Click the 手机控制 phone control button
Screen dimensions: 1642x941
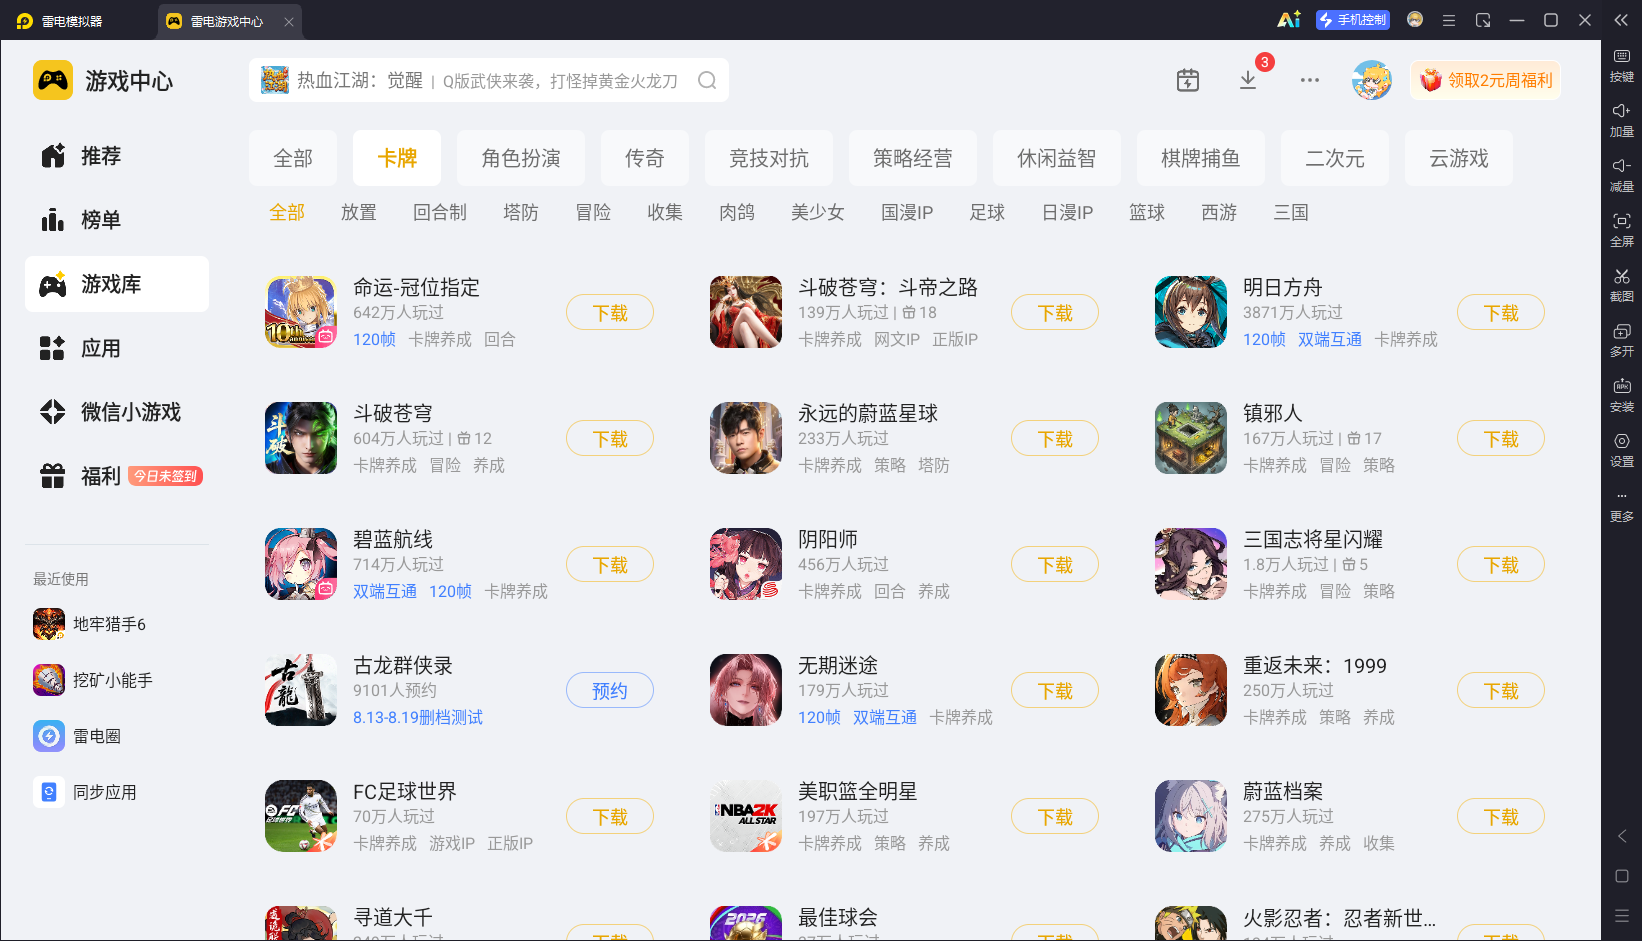[1353, 20]
